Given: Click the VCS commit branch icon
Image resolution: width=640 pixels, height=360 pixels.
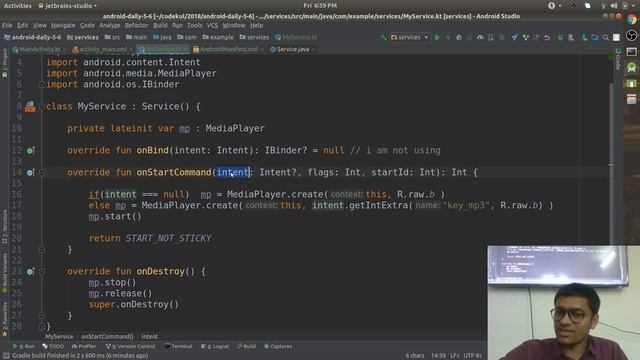Looking at the screenshot, I should click(x=526, y=37).
